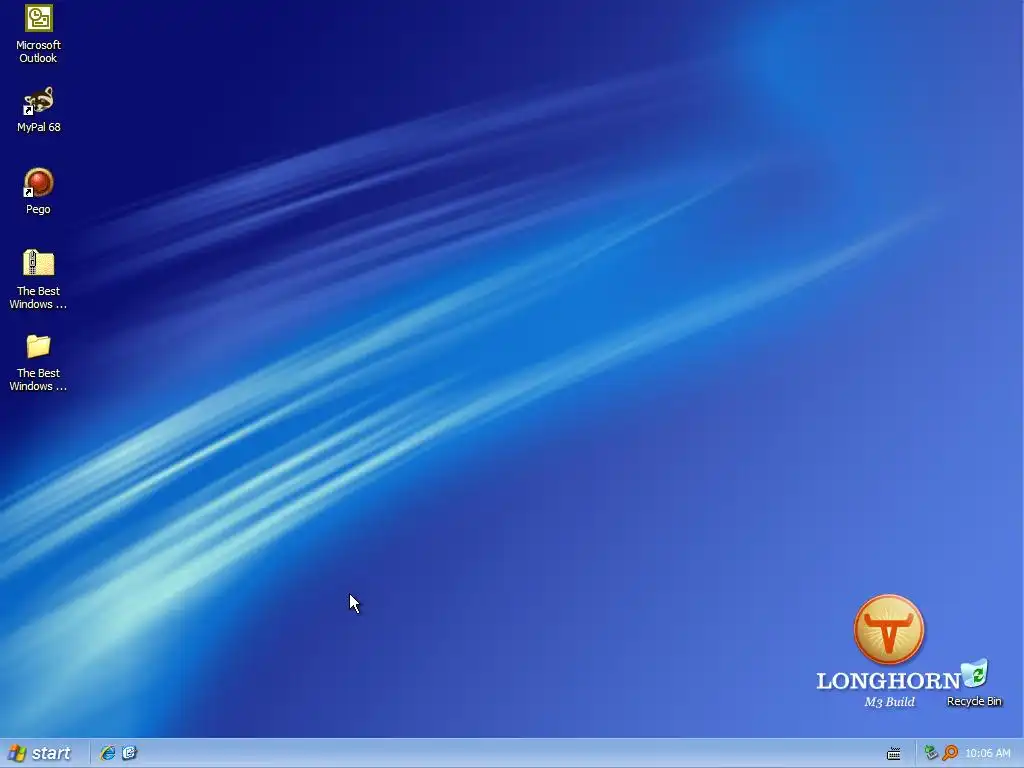Image resolution: width=1024 pixels, height=768 pixels.
Task: Click the Safely Remove Hardware tray icon
Action: click(931, 753)
